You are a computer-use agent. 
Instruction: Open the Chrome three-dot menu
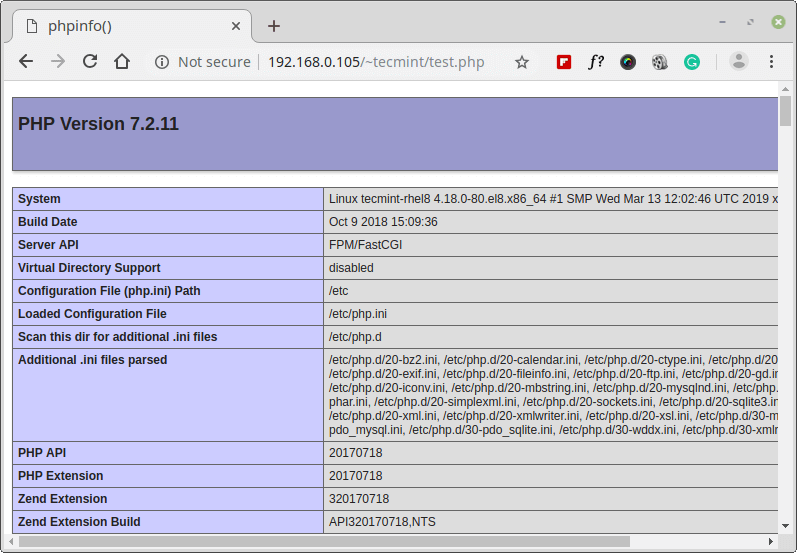[x=771, y=62]
